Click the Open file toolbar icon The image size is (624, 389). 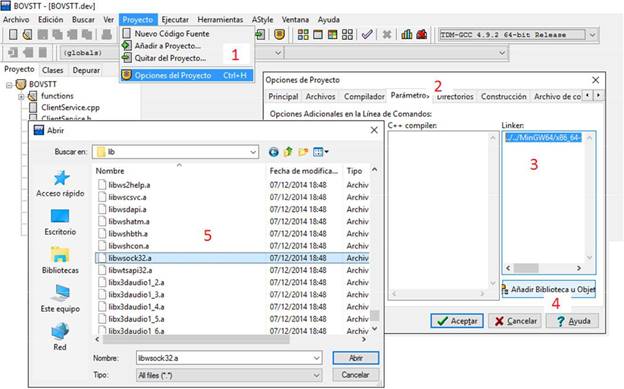point(27,35)
